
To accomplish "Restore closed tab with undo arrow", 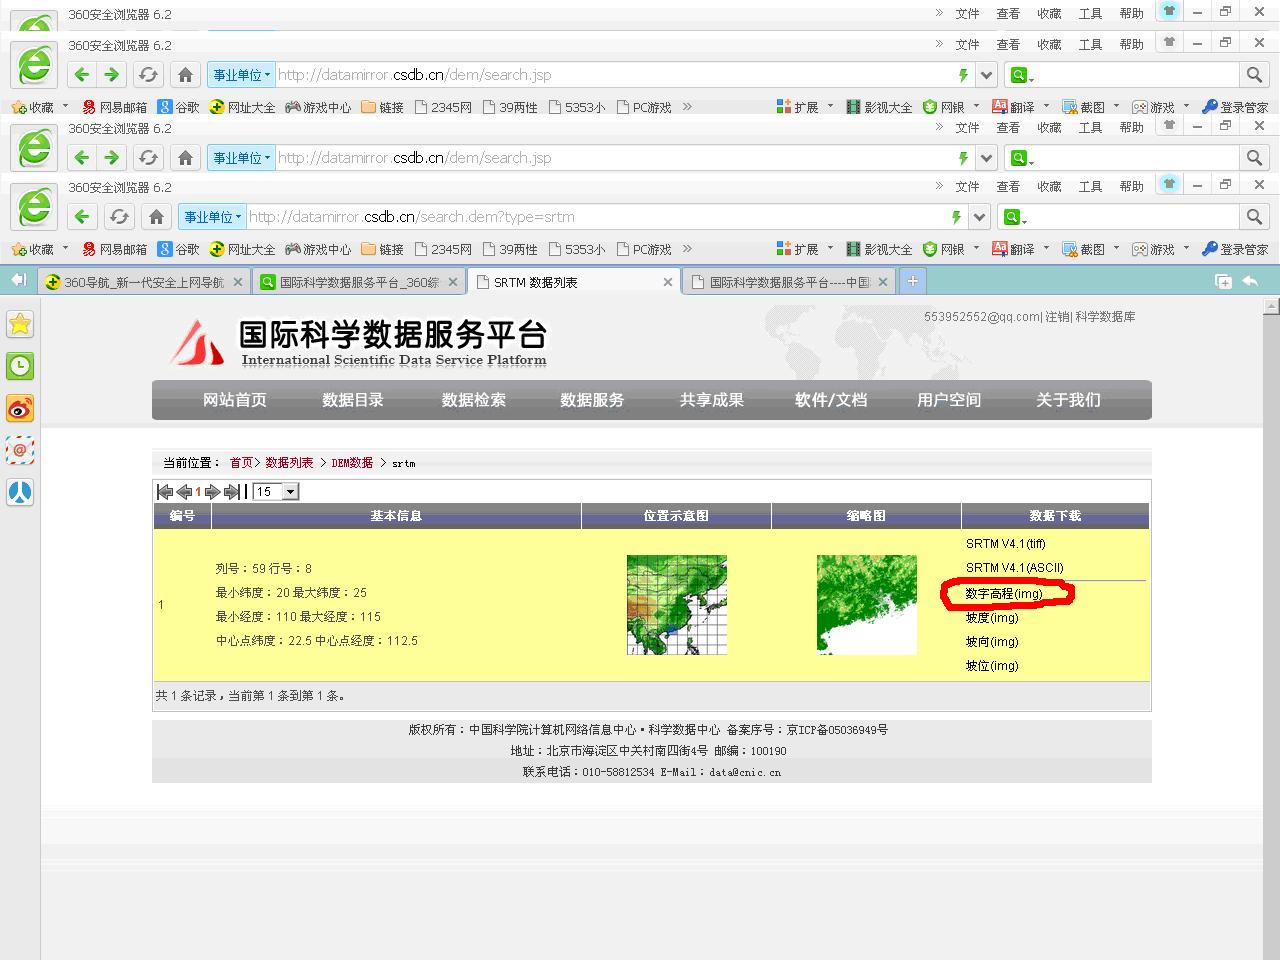I will [1250, 282].
